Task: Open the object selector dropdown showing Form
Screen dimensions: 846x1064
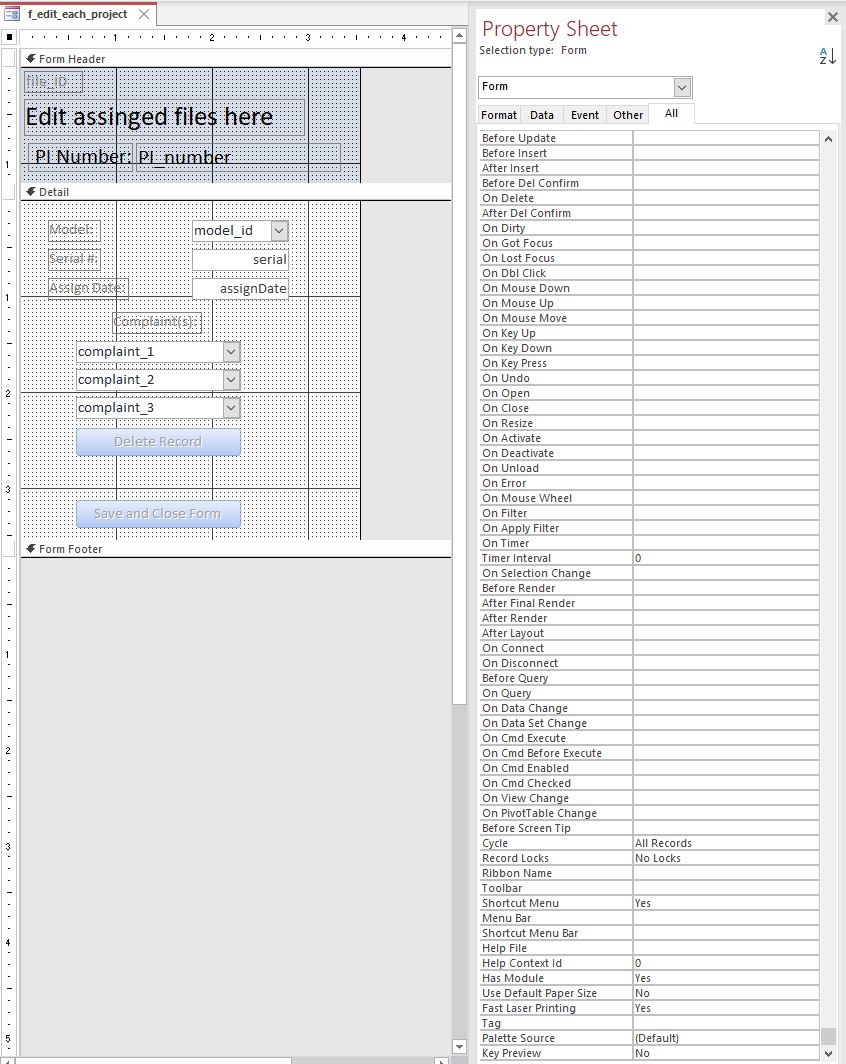Action: 682,87
